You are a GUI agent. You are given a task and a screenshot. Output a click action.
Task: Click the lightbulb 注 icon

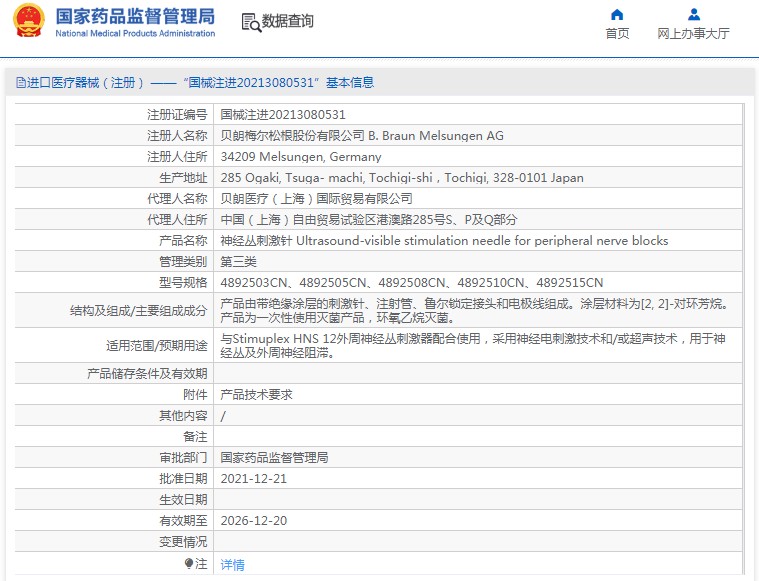coord(189,564)
